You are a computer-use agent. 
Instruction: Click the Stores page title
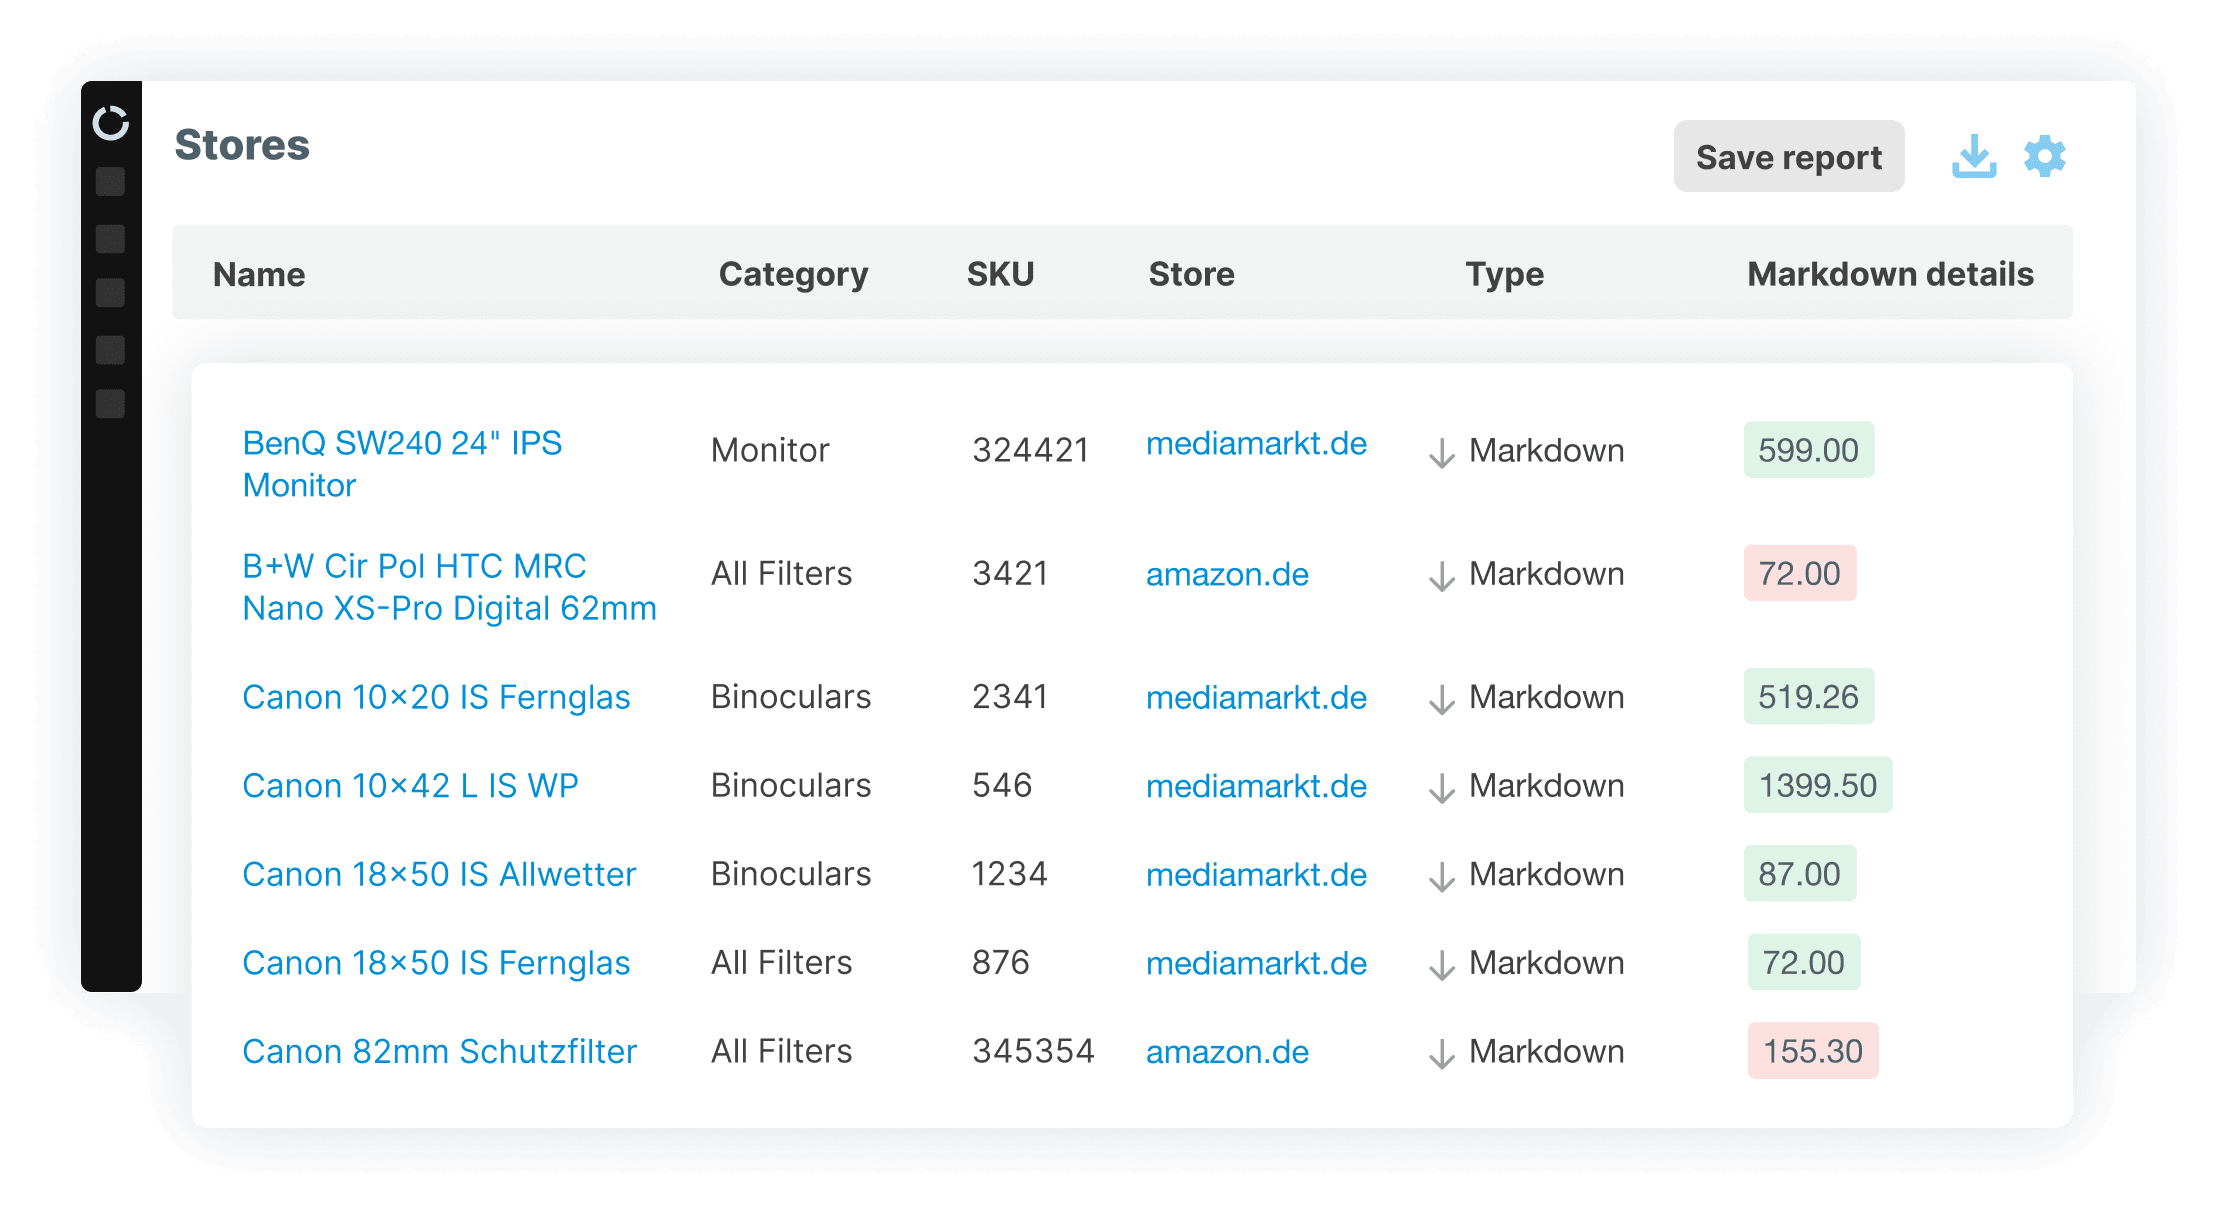point(242,145)
